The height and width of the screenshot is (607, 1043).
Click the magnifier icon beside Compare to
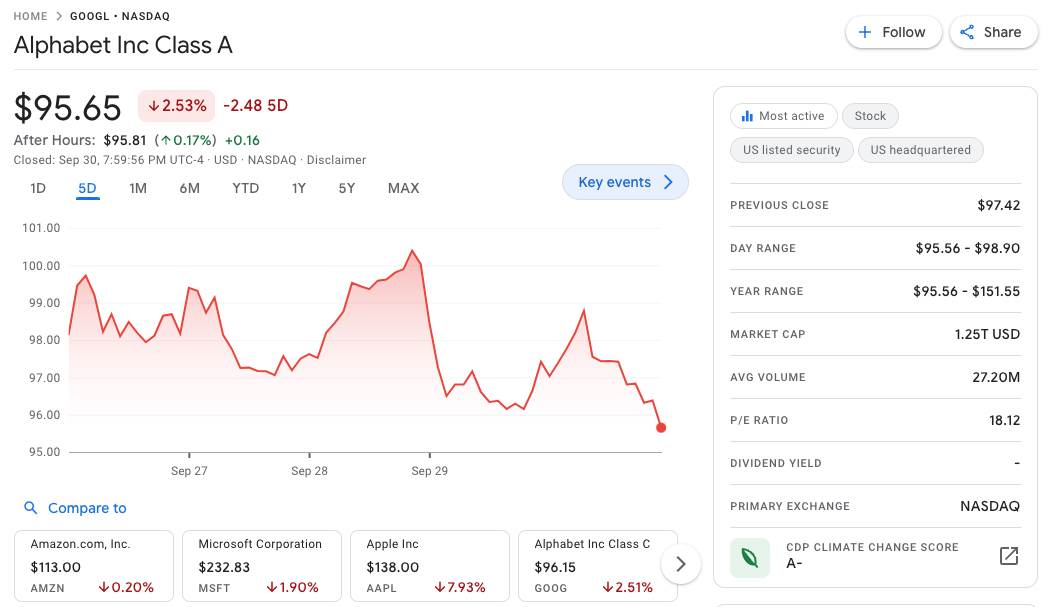[31, 508]
